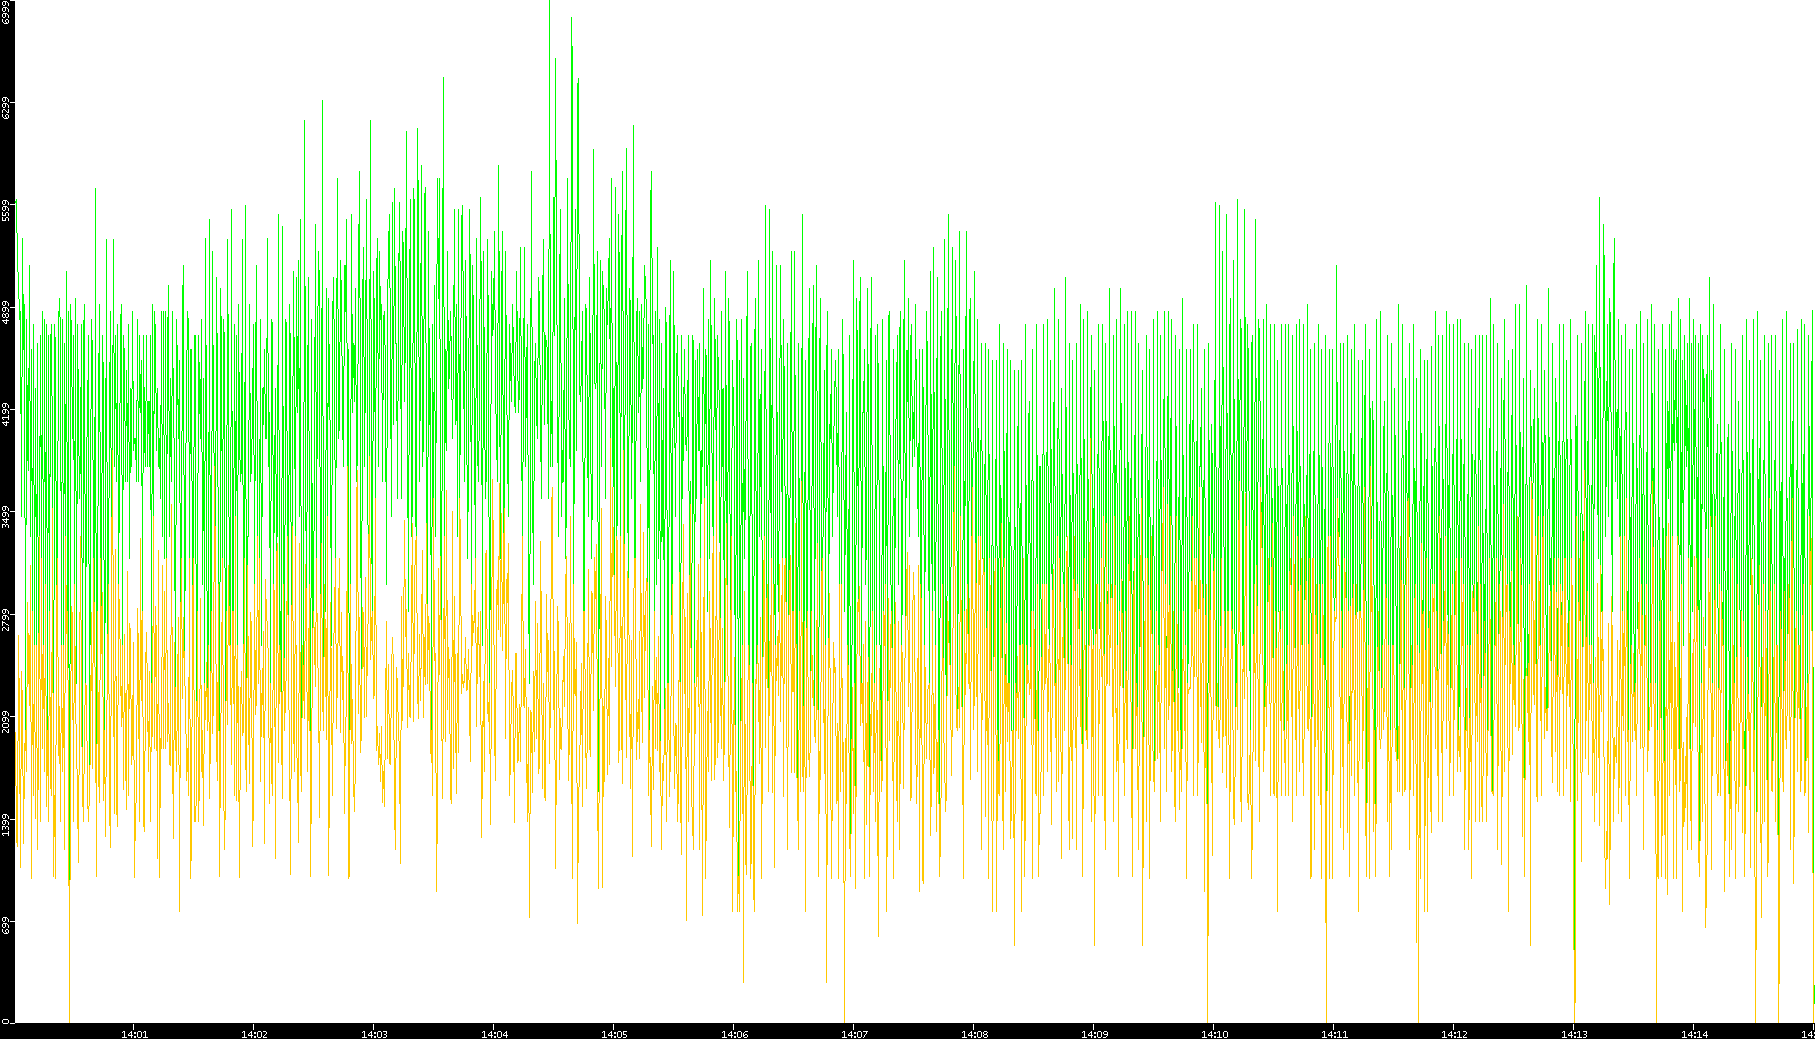Select the 14:10 time axis label

(1214, 1033)
